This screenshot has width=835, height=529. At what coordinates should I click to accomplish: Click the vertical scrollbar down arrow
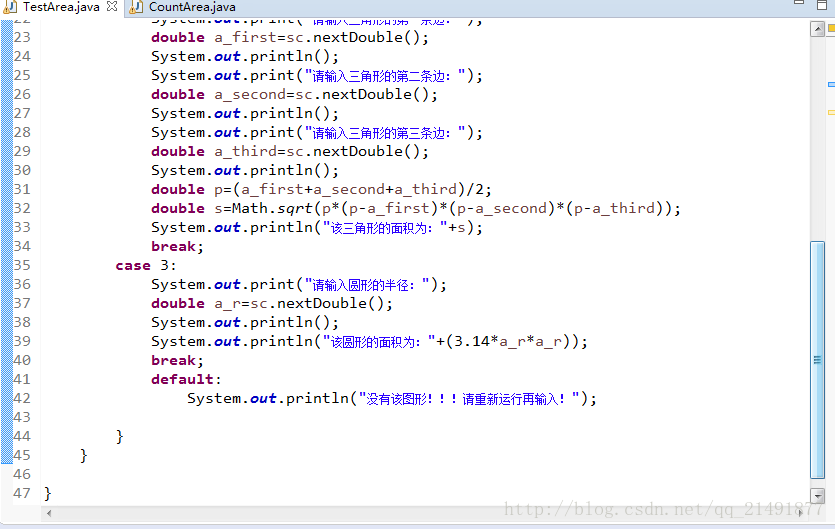(x=817, y=496)
